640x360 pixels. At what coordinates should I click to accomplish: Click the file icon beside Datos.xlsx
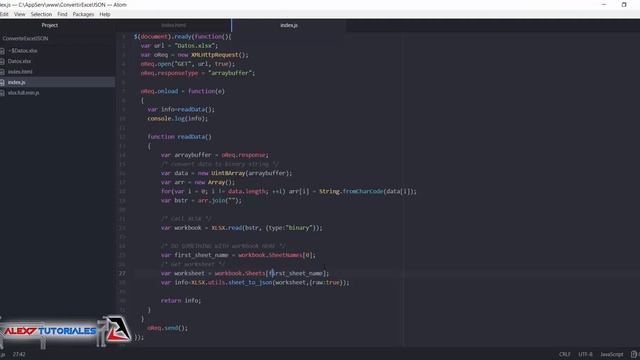coord(2,61)
